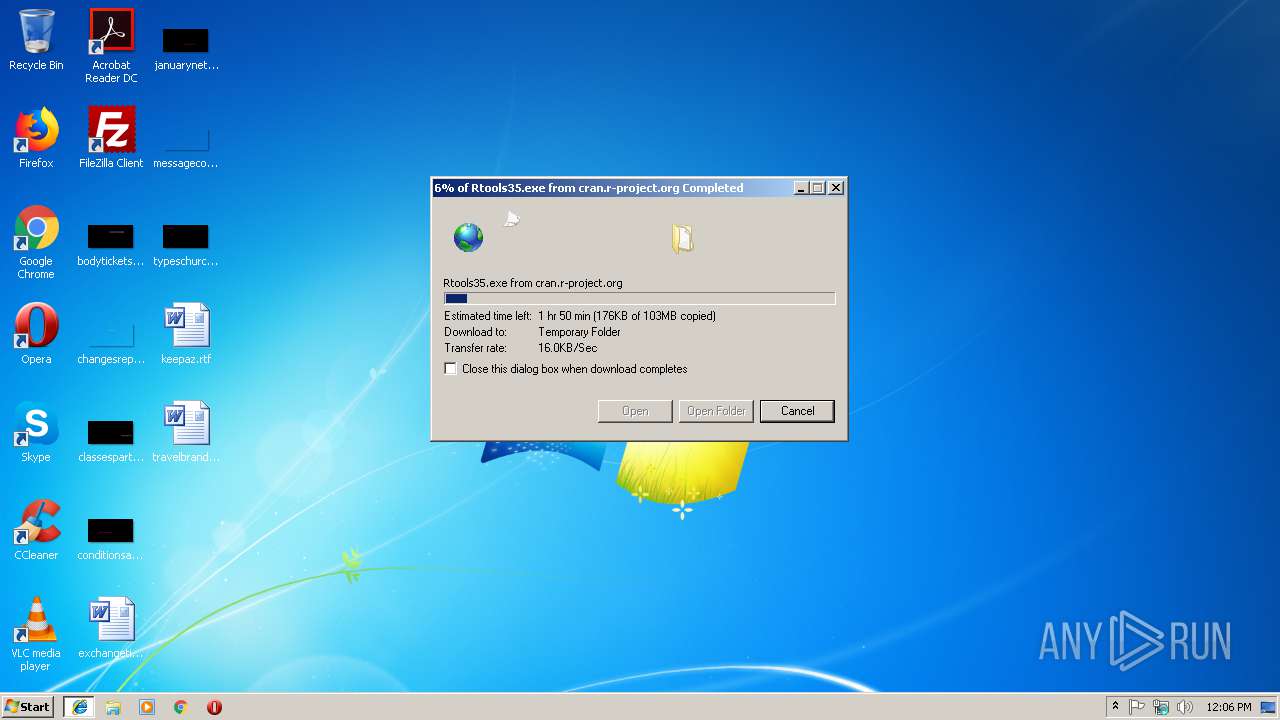The width and height of the screenshot is (1280, 720).
Task: Launch FileZilla Client shortcut
Action: pyautogui.click(x=111, y=138)
